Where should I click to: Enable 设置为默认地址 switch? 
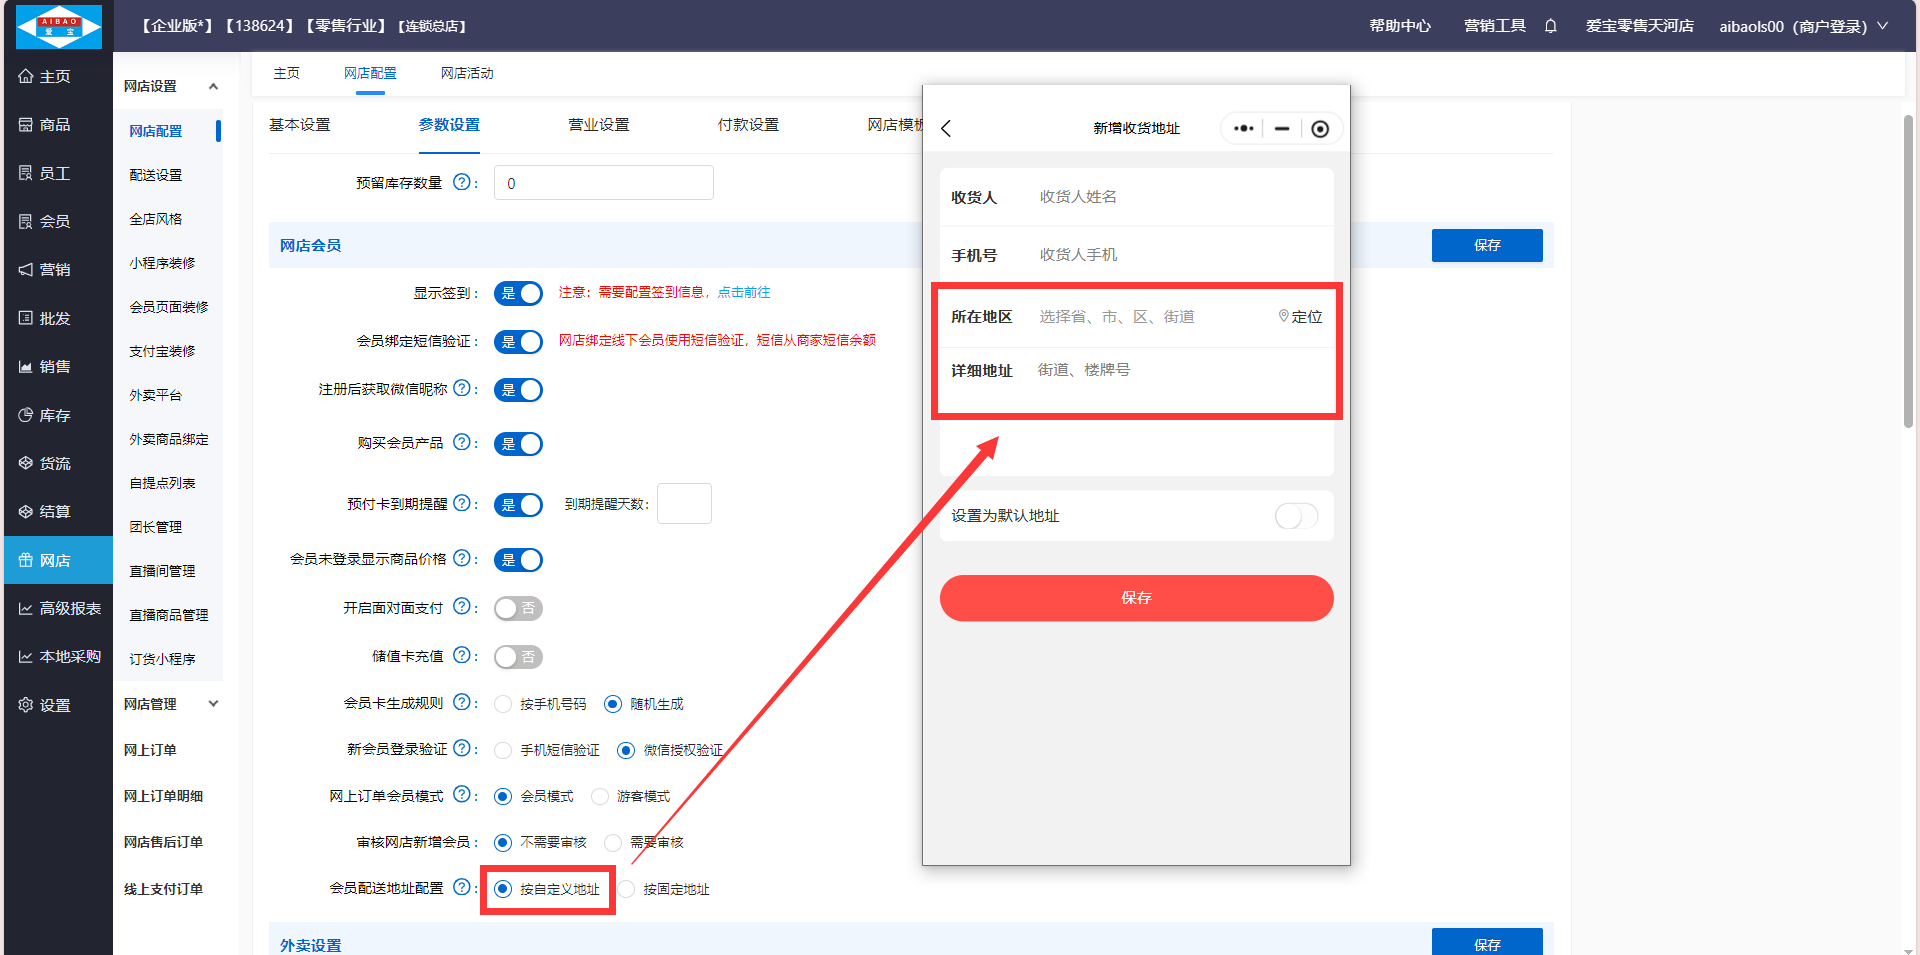click(x=1296, y=516)
